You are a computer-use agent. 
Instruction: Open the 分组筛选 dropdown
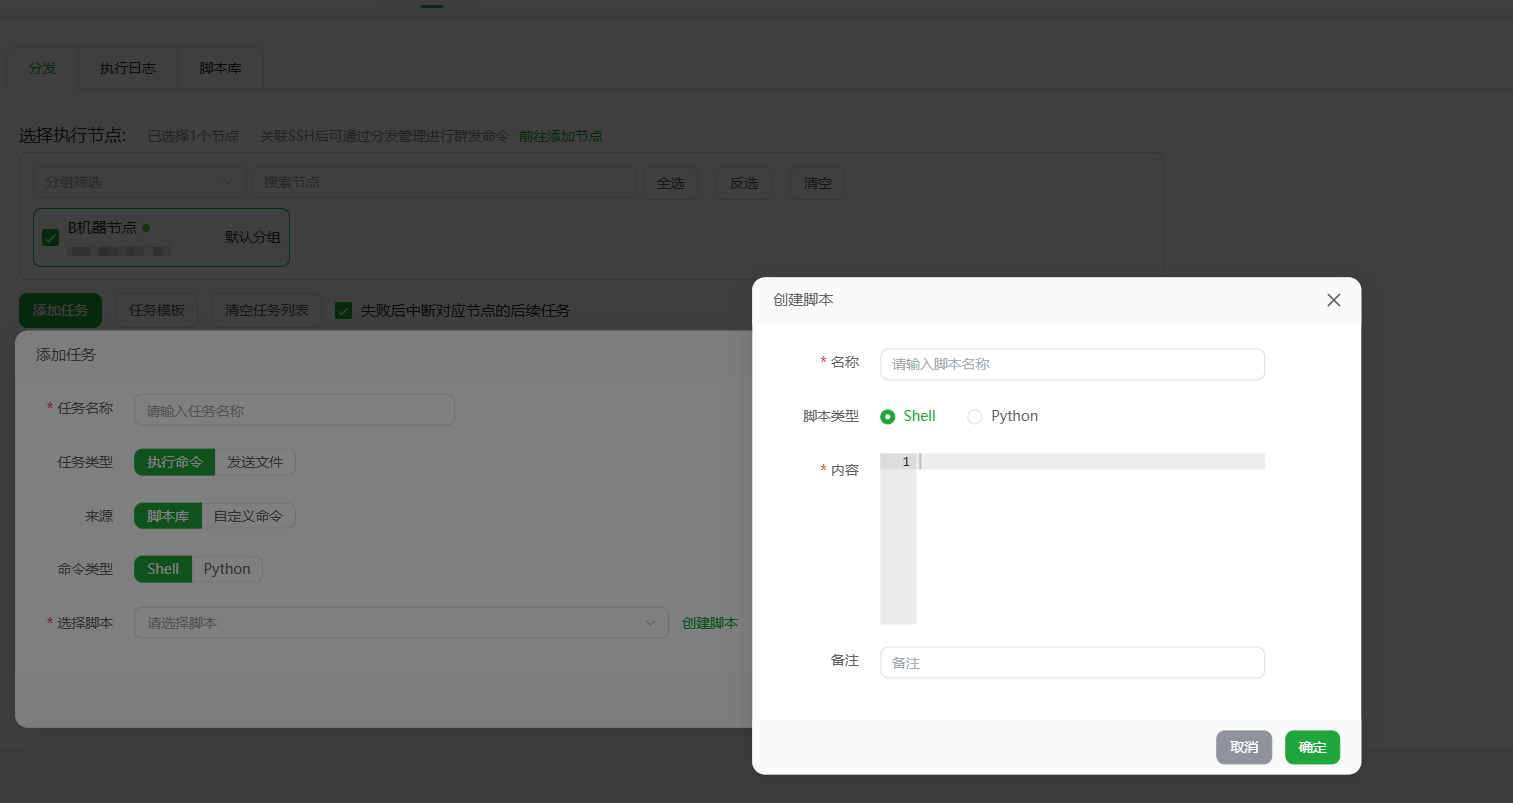tap(139, 182)
